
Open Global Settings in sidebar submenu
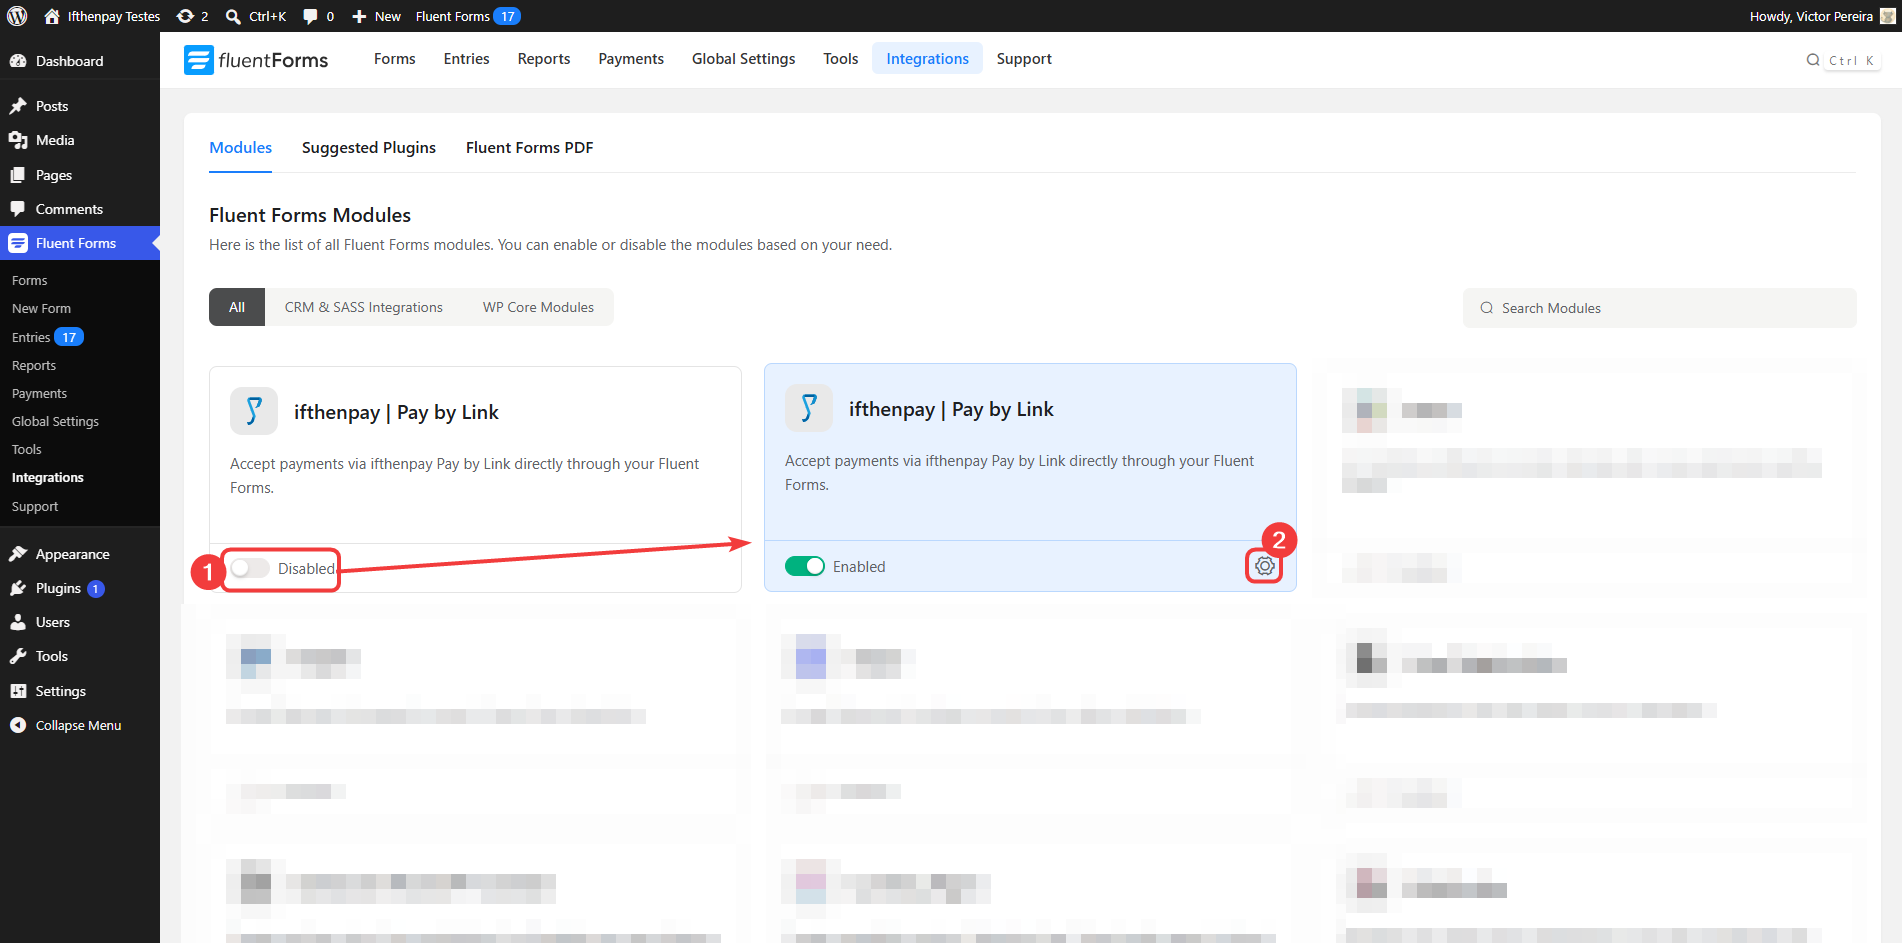(55, 422)
